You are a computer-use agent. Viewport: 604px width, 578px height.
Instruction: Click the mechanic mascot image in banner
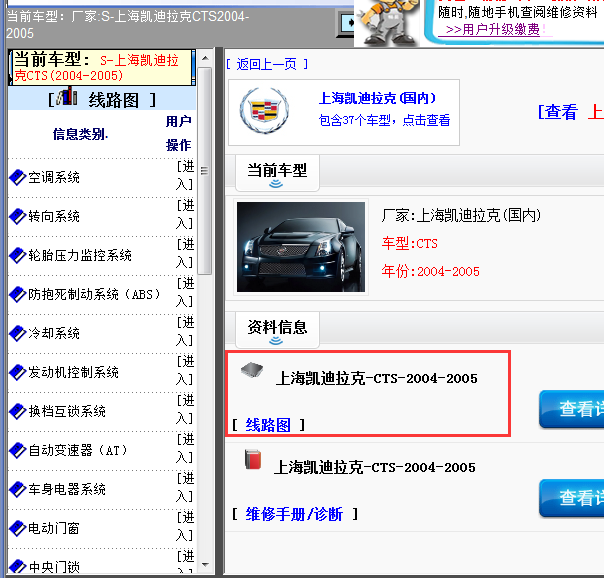[387, 22]
